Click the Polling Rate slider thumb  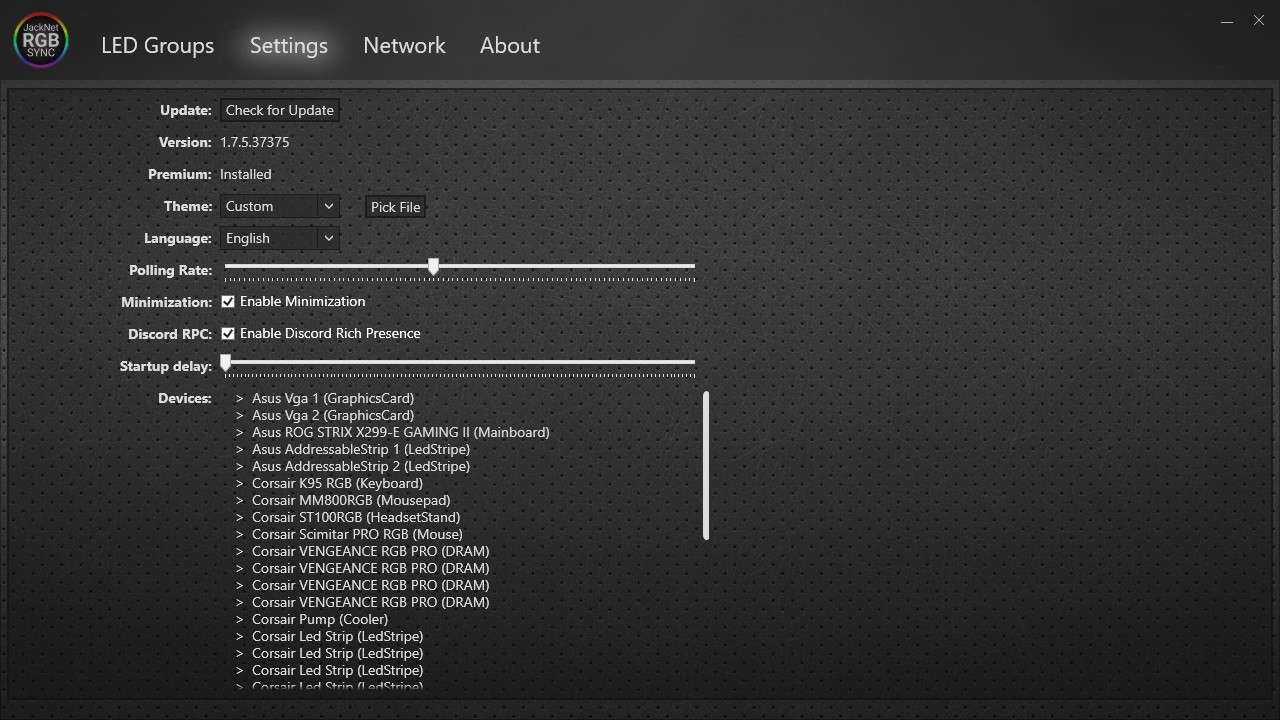click(x=433, y=267)
